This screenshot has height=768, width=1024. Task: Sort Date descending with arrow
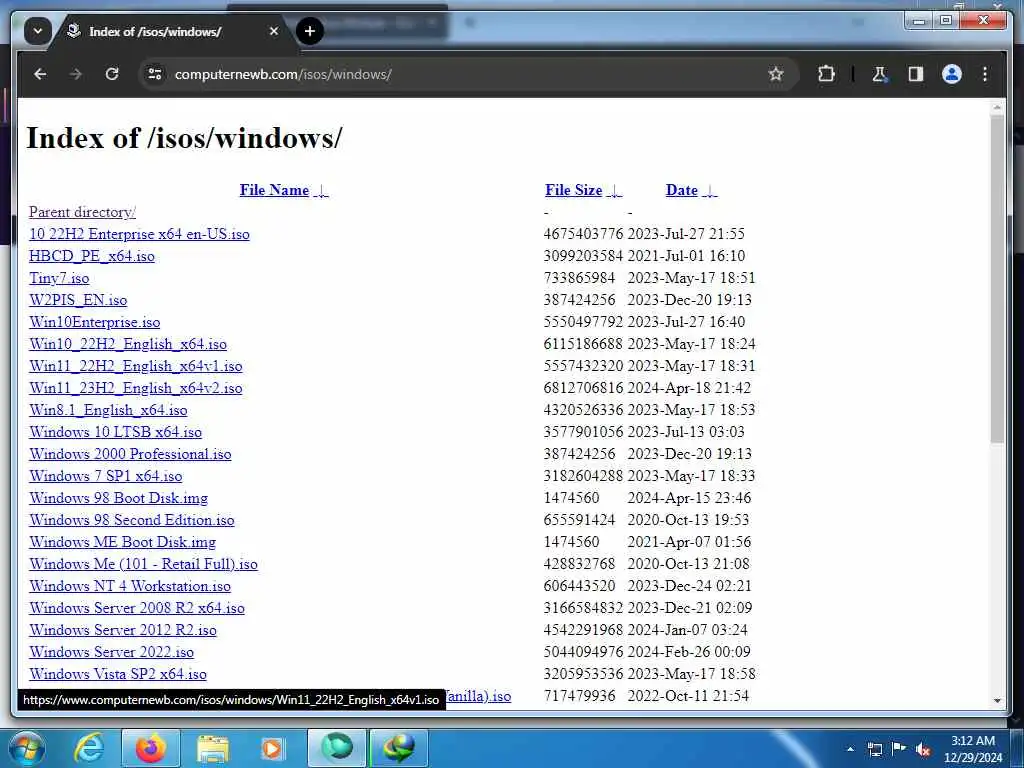click(x=710, y=191)
